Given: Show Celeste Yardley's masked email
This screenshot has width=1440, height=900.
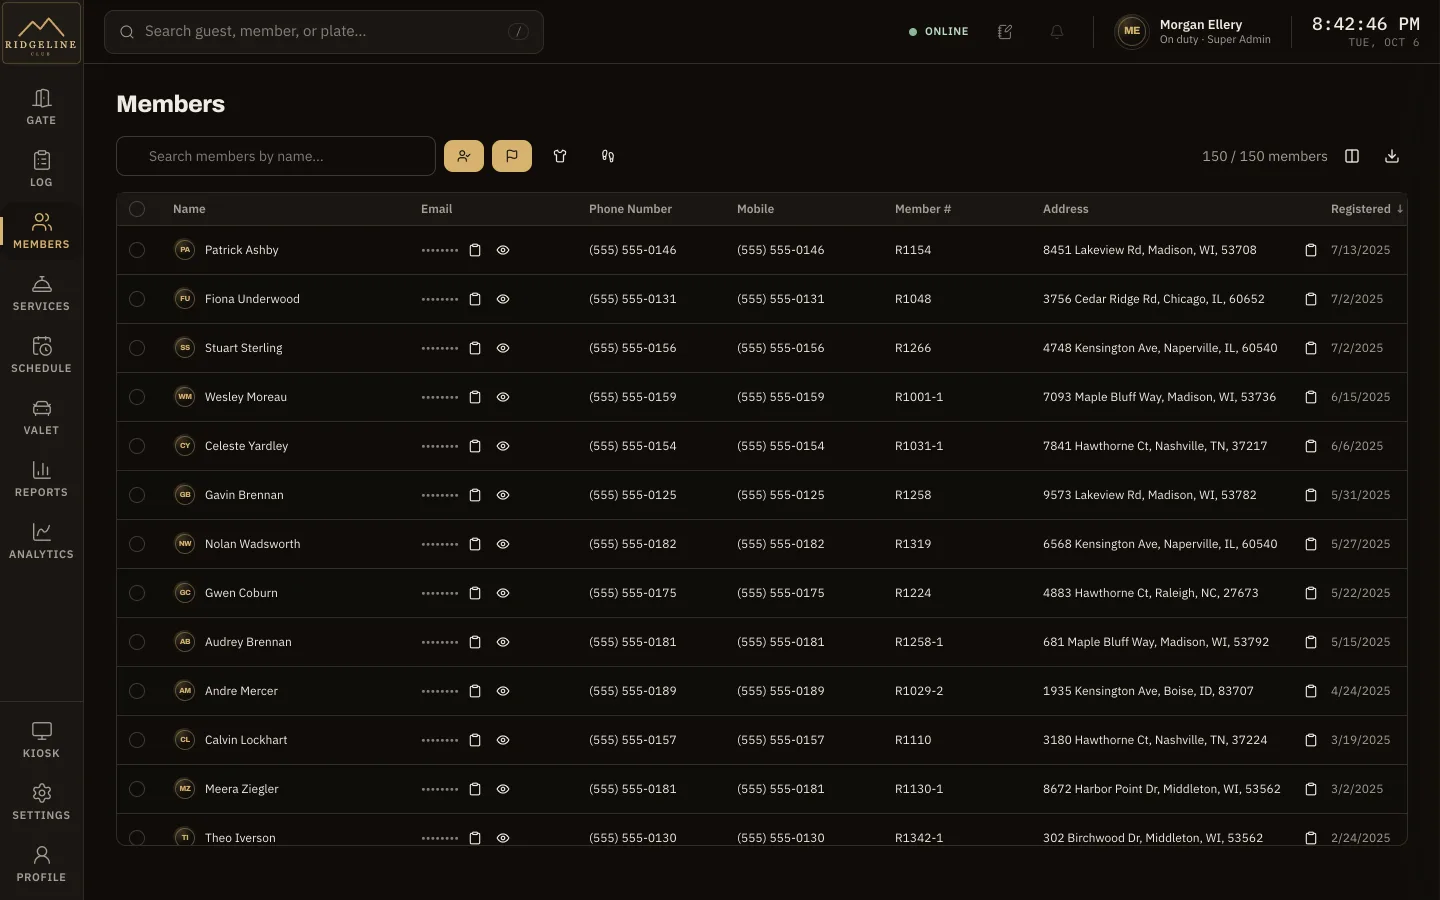Looking at the screenshot, I should pyautogui.click(x=503, y=446).
